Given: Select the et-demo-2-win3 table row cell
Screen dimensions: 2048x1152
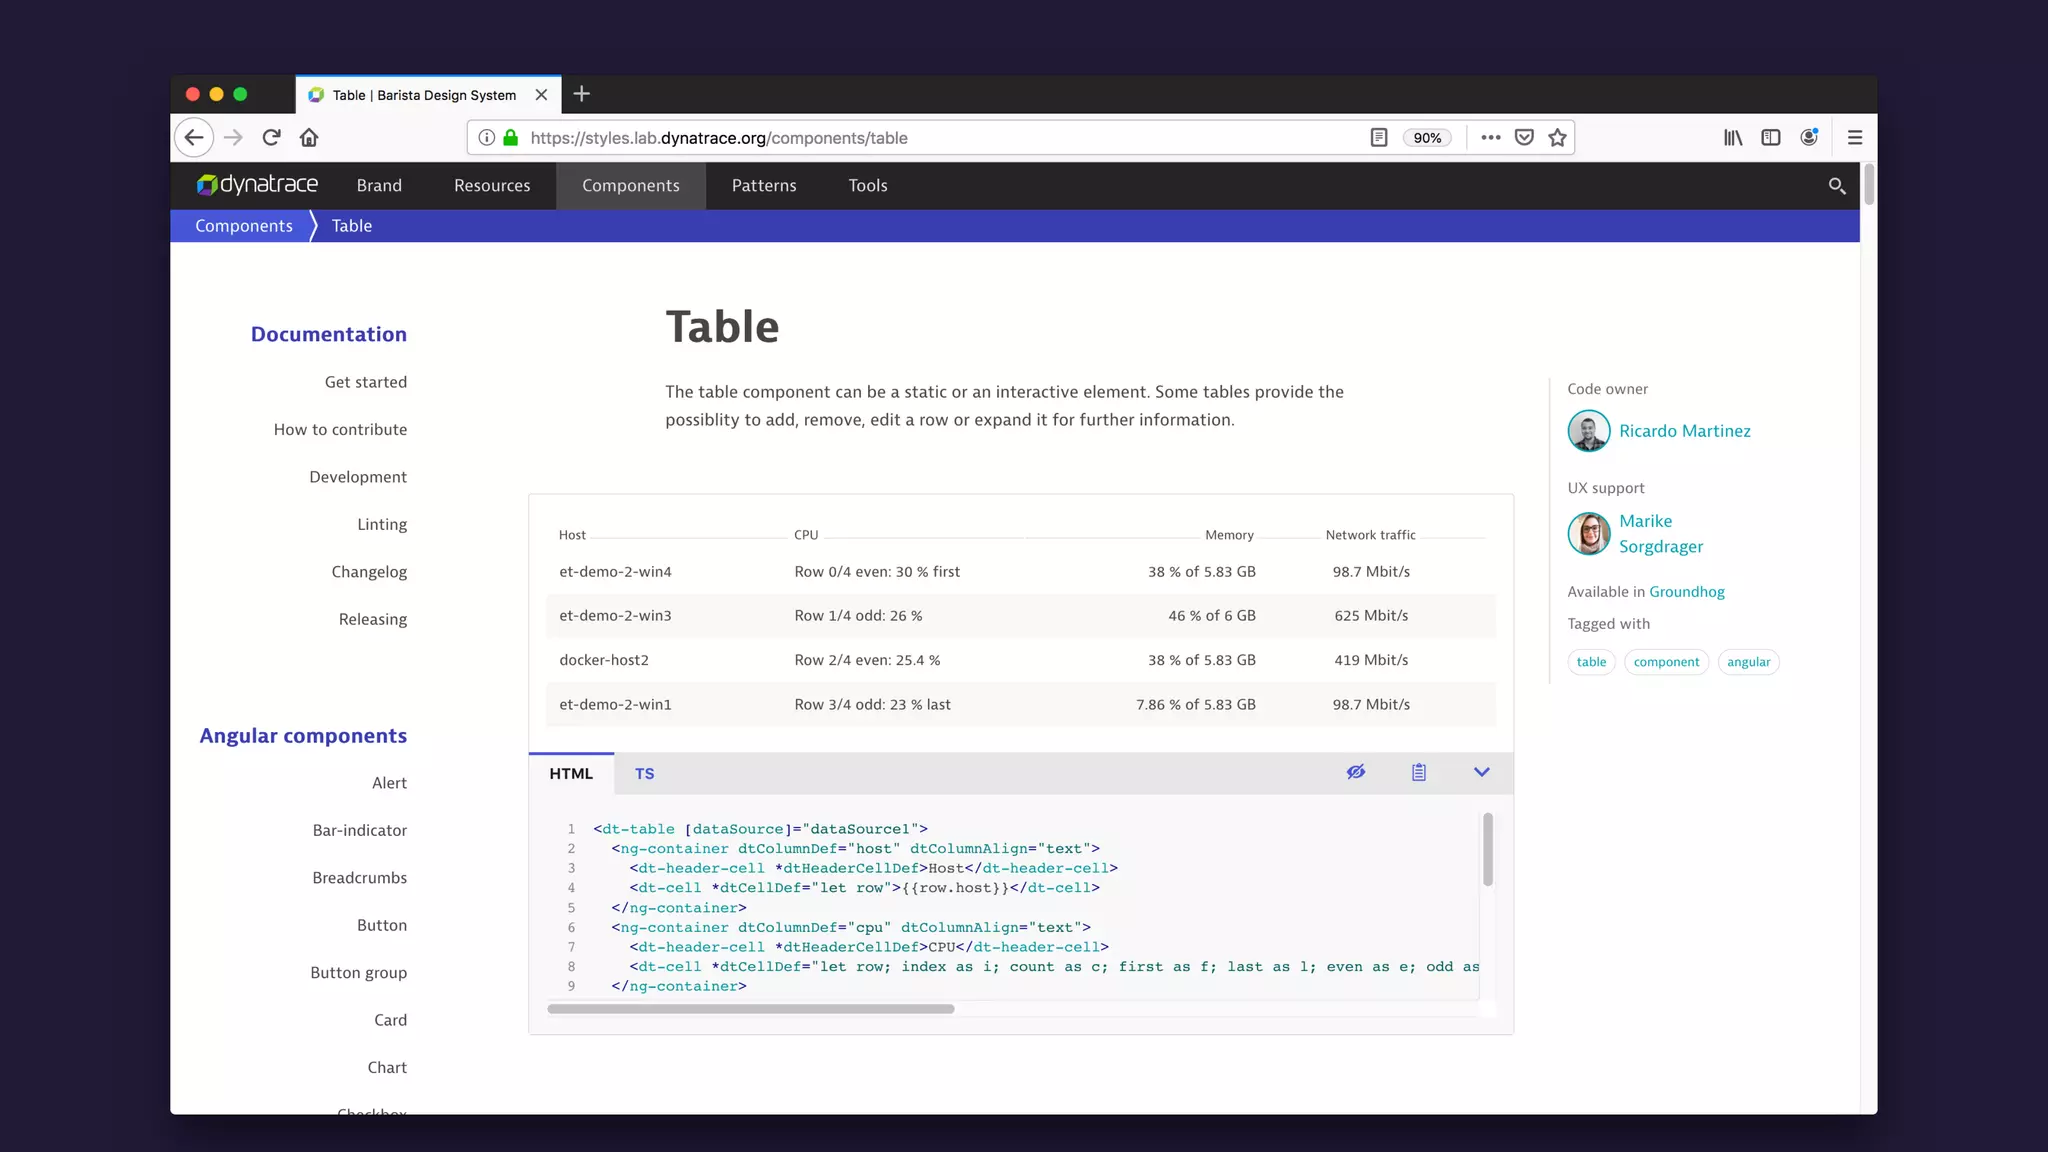Looking at the screenshot, I should point(615,616).
